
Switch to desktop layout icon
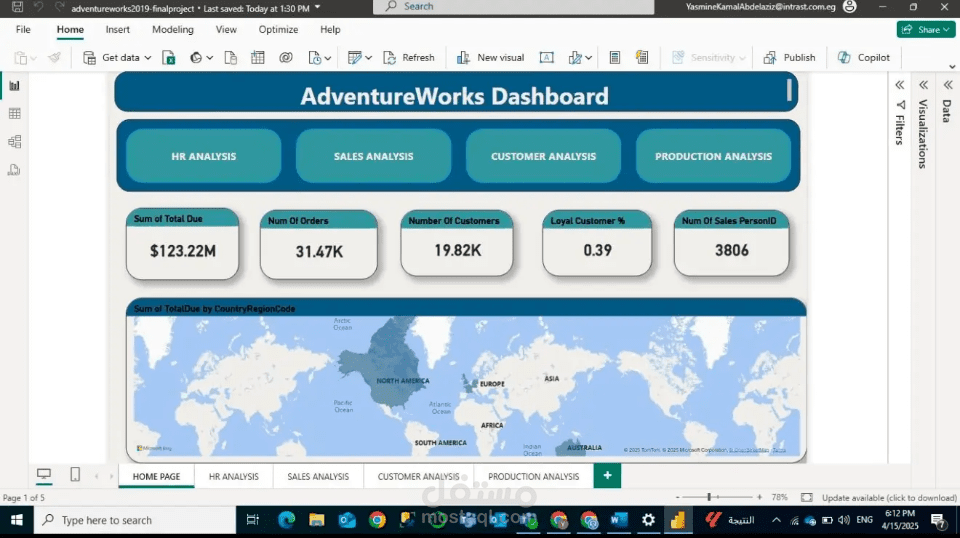[x=44, y=474]
